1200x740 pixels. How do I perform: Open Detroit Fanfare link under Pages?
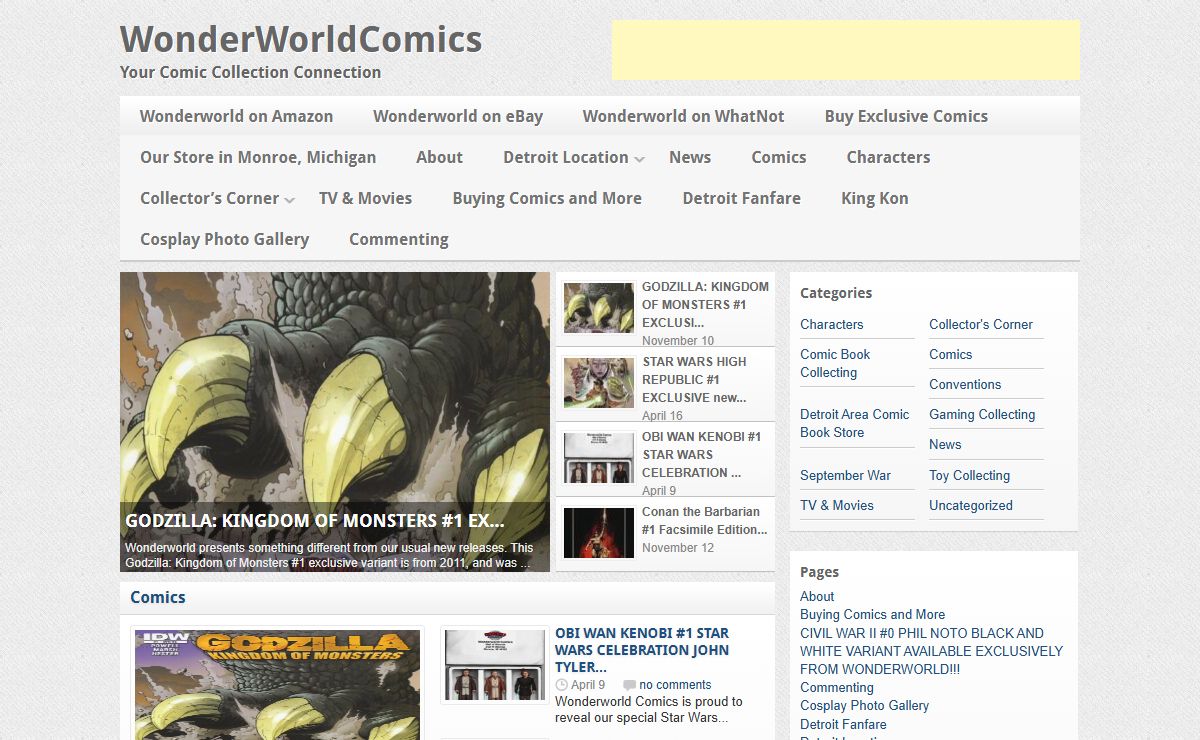pos(843,724)
